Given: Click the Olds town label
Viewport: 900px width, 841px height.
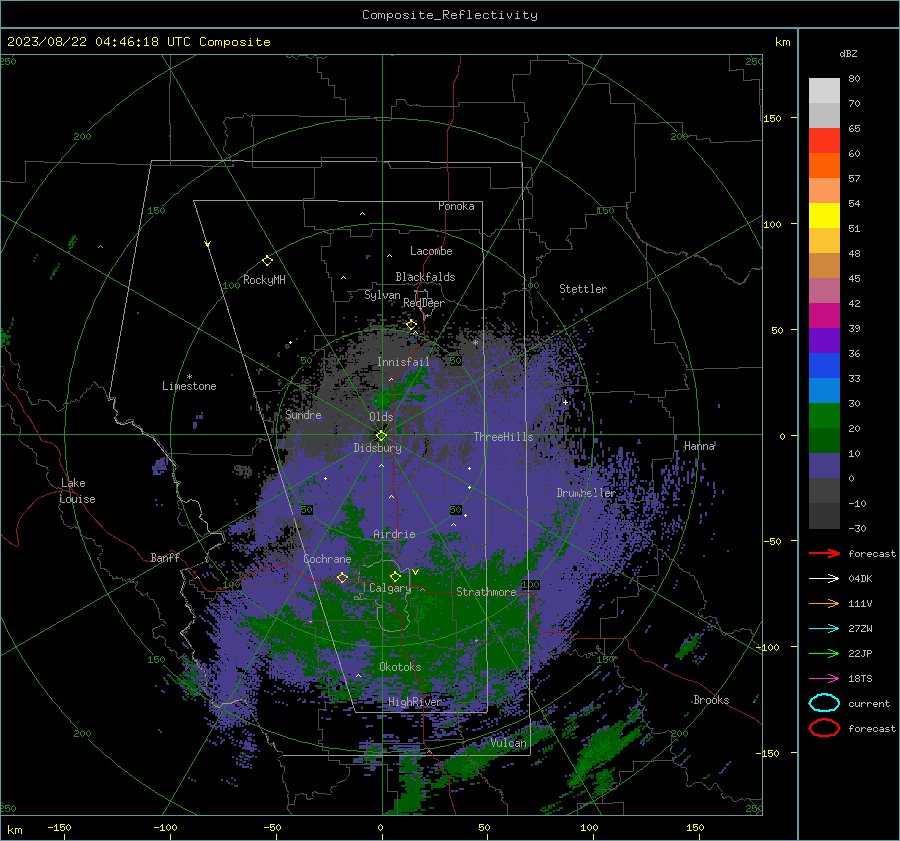Looking at the screenshot, I should (x=381, y=417).
